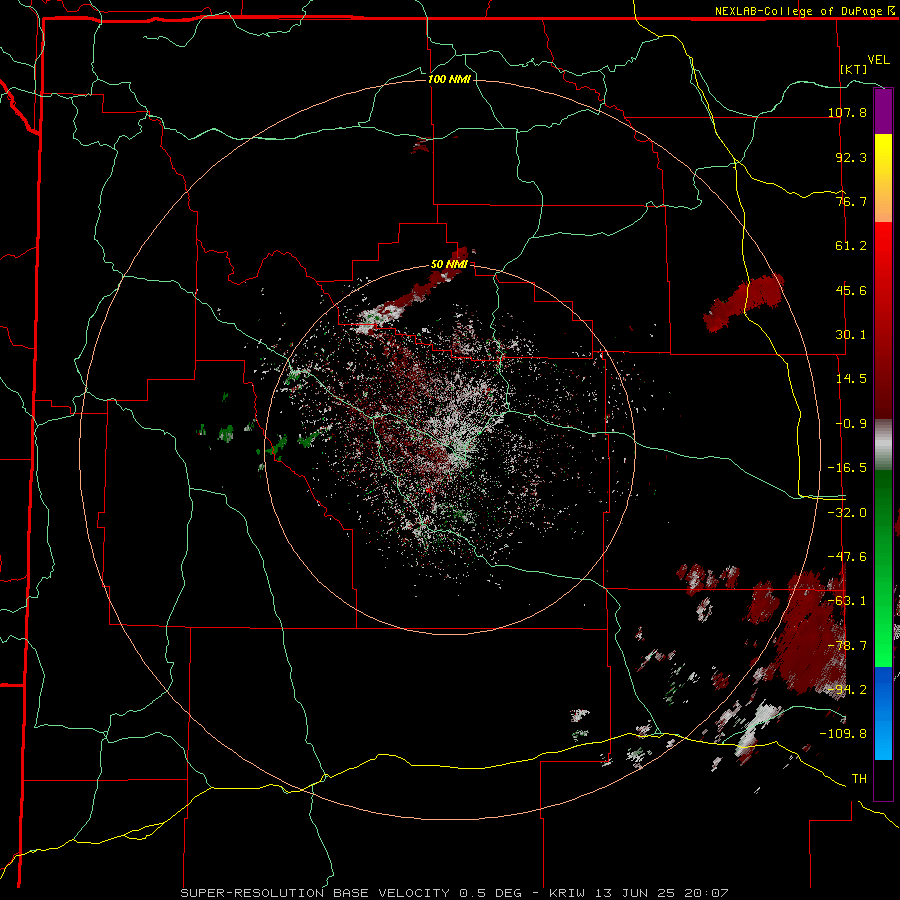Click the -94.2 legend value
Screen dimensions: 900x900
[x=847, y=690]
